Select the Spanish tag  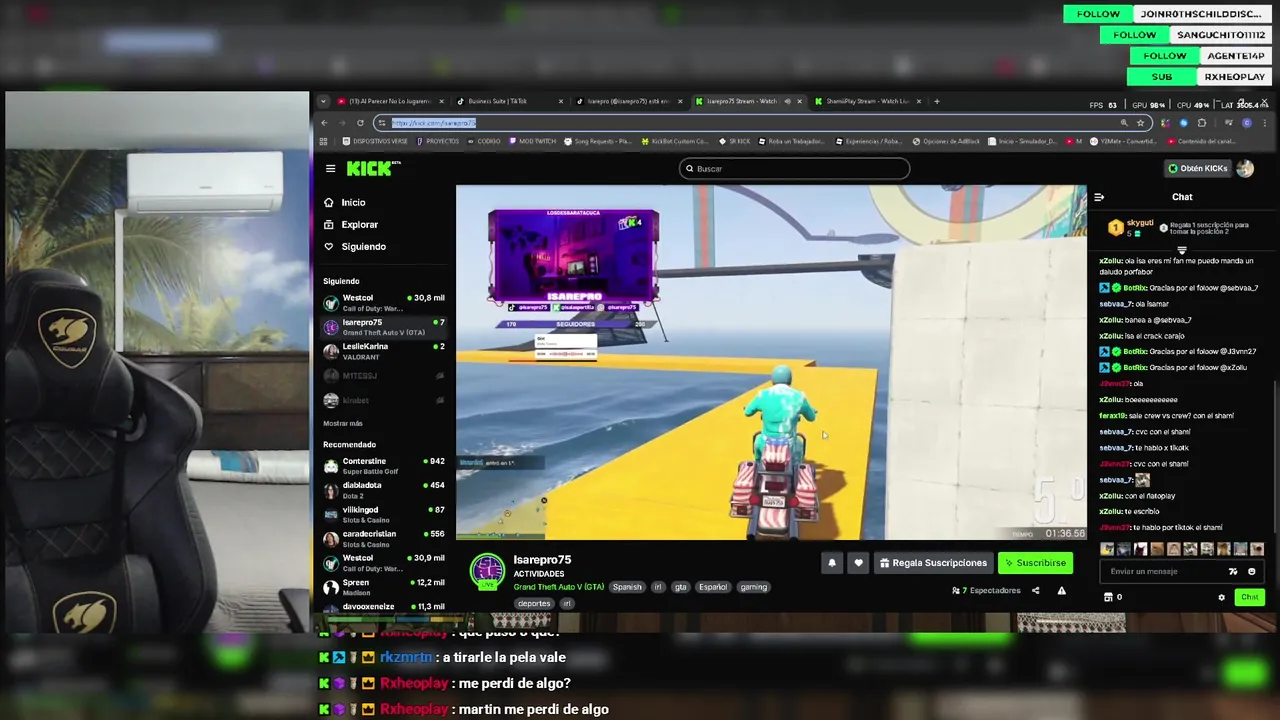point(627,587)
